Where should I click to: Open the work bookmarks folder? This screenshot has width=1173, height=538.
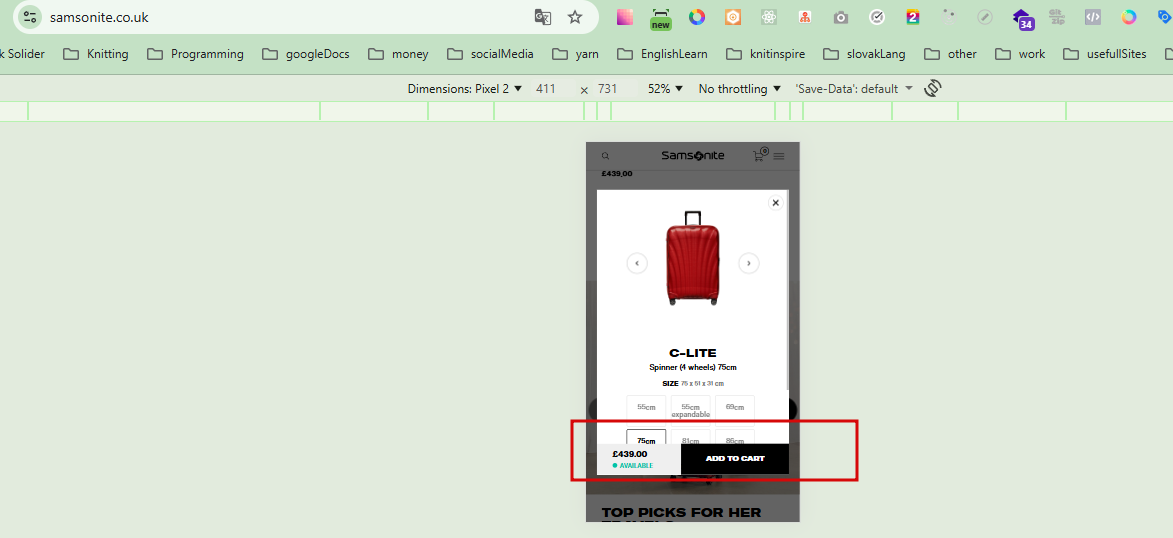coord(1020,54)
